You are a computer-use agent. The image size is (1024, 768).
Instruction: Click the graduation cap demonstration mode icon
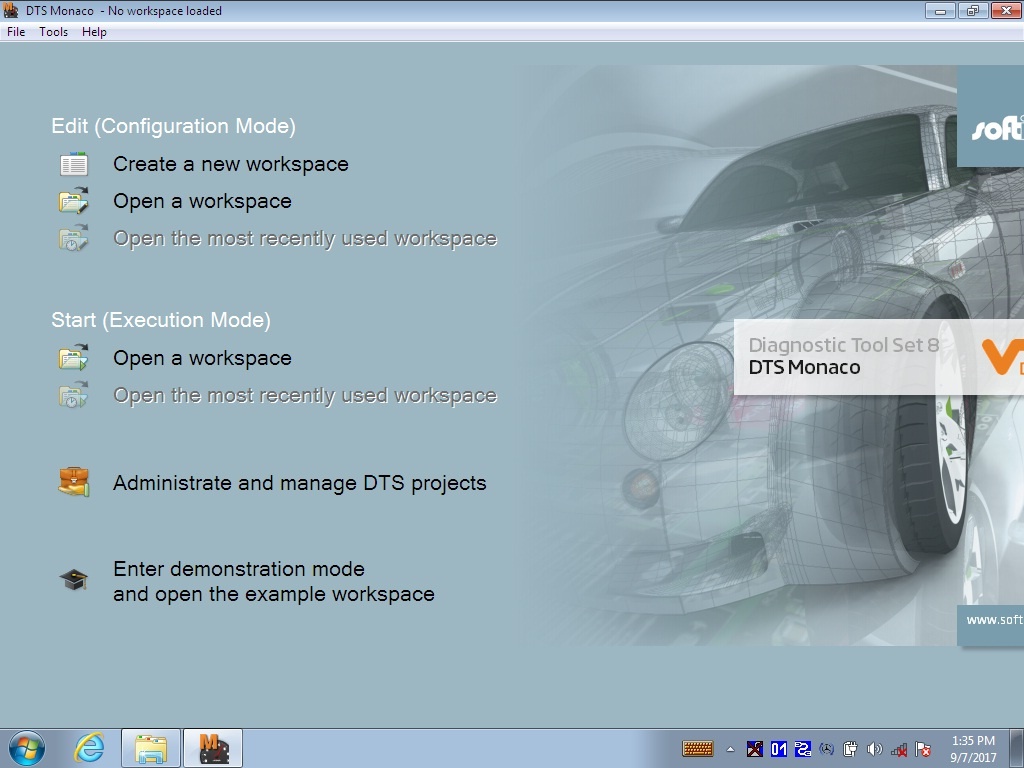click(x=74, y=580)
